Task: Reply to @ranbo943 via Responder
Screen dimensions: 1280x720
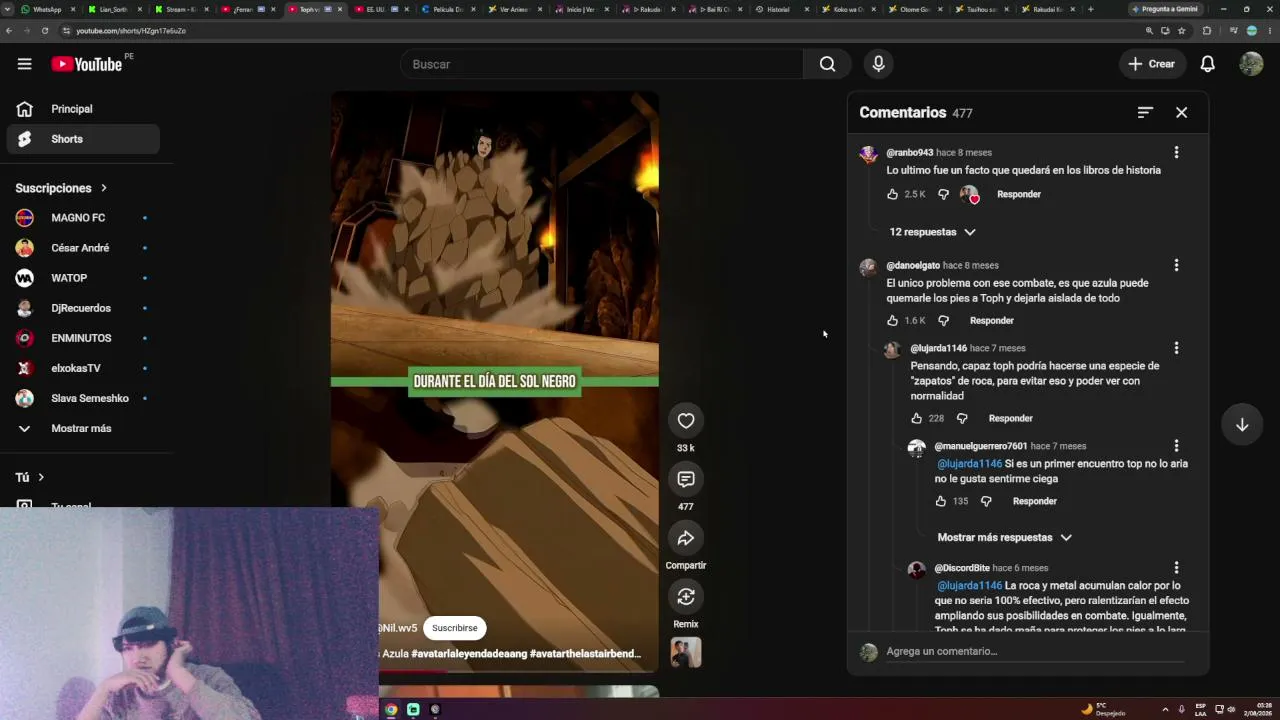Action: click(x=1019, y=194)
